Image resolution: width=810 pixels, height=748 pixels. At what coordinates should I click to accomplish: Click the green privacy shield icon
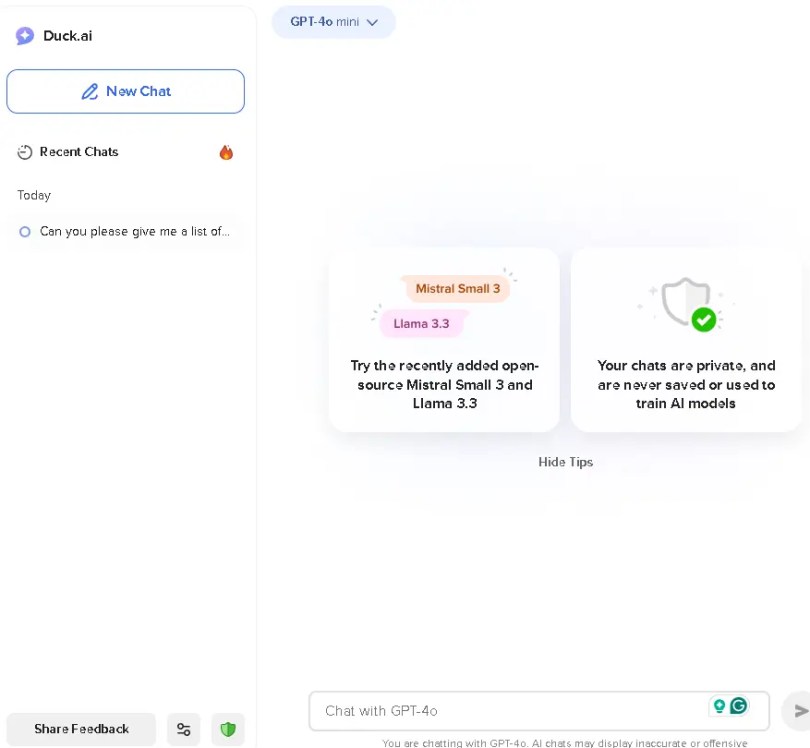[x=228, y=729]
